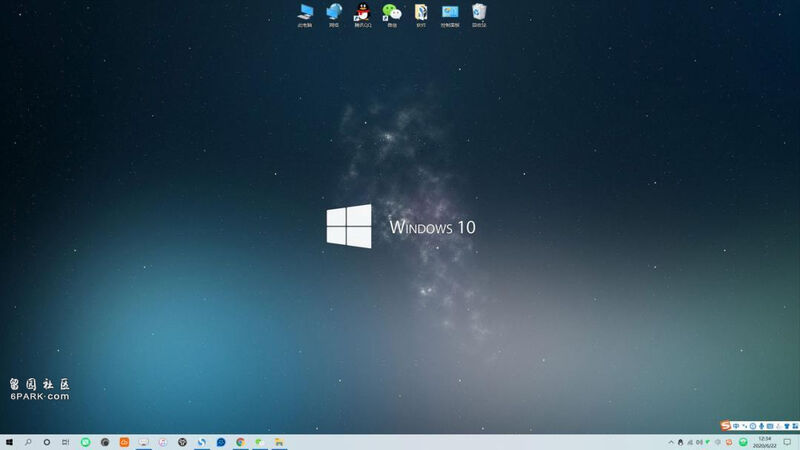Open the taskbar clock and date
Screen dimensions: 800x450
(x=765, y=442)
